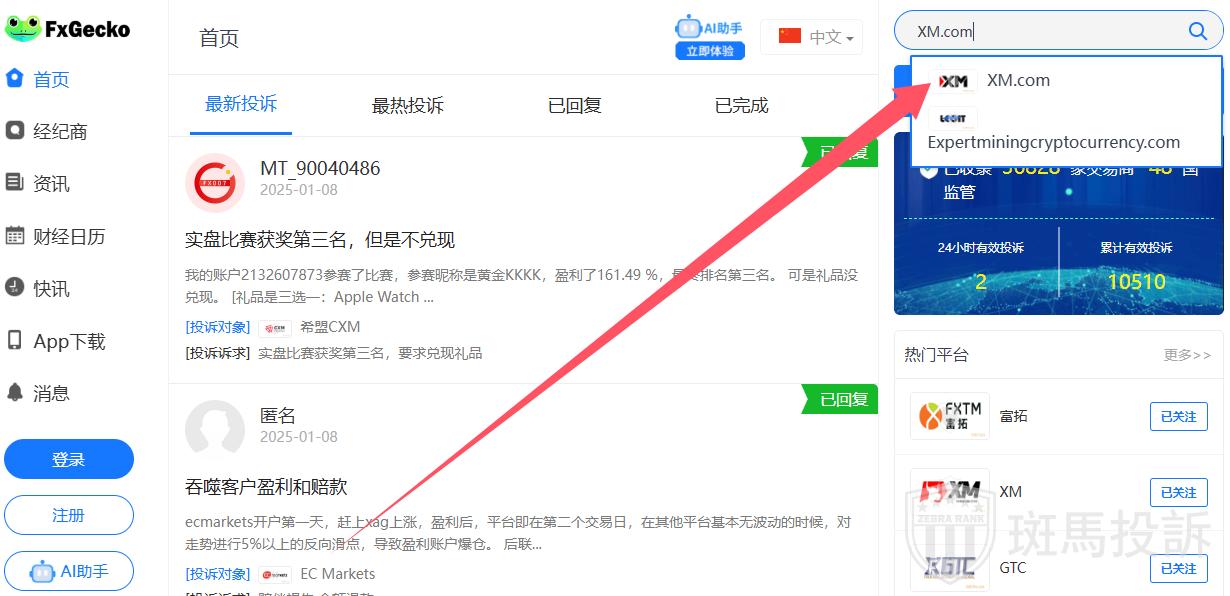This screenshot has width=1230, height=596.
Task: Choose Expertminingcryptocurrency.com suggestion
Action: (1053, 142)
